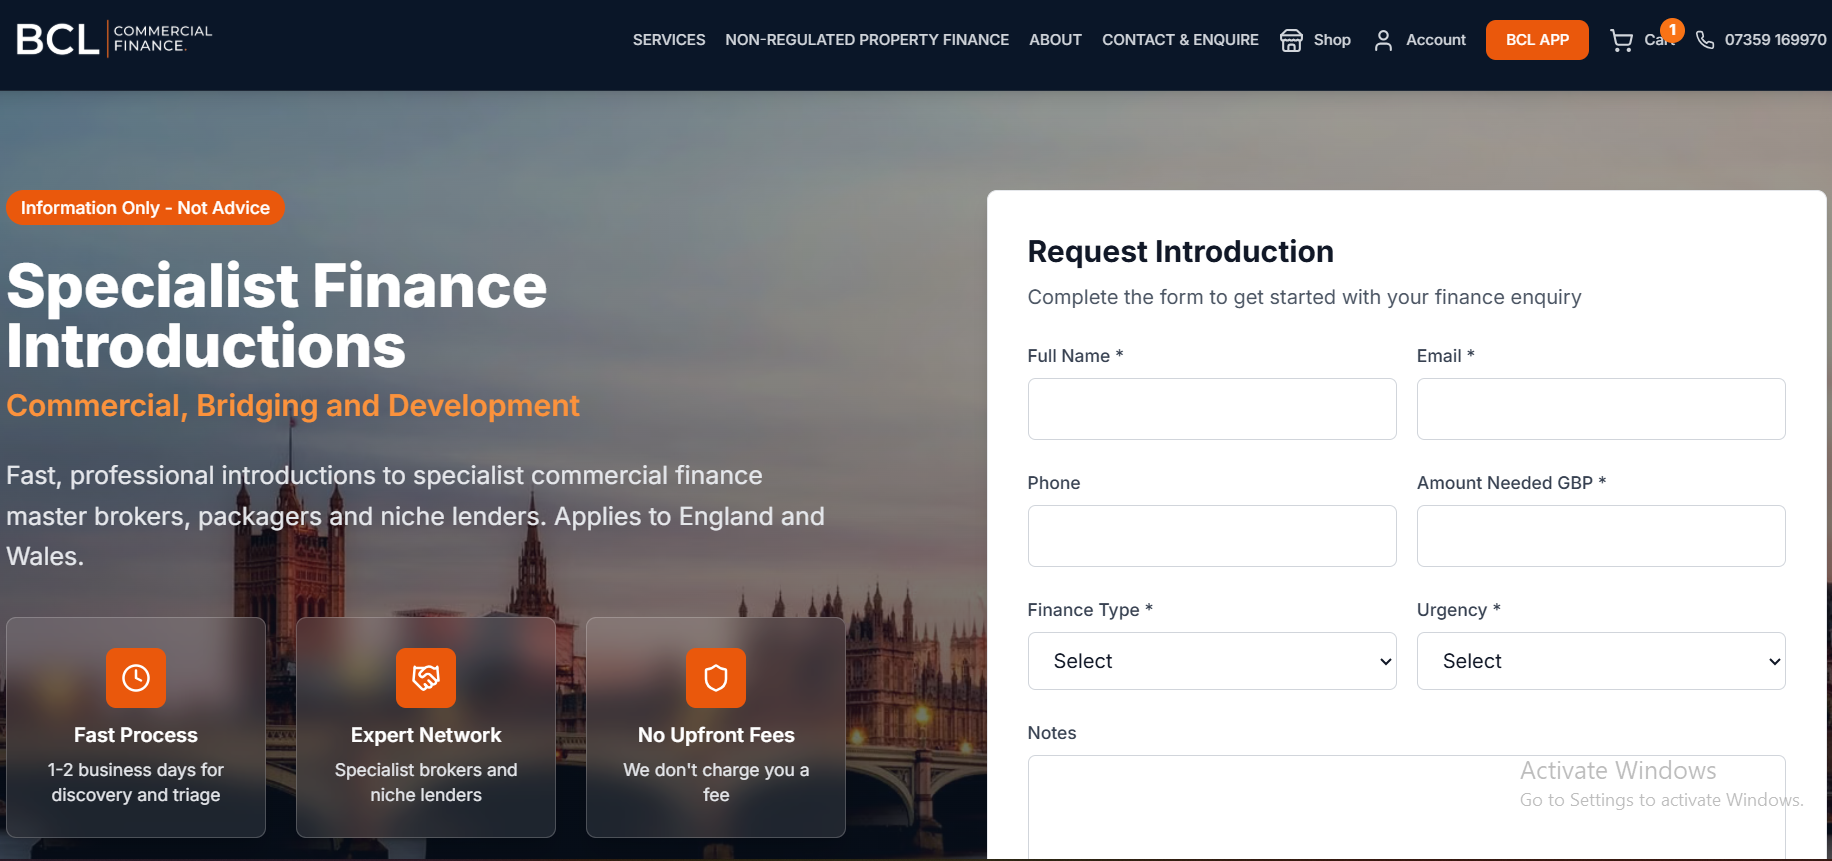Click the Commercial, Bridging and Development subtitle

[293, 405]
